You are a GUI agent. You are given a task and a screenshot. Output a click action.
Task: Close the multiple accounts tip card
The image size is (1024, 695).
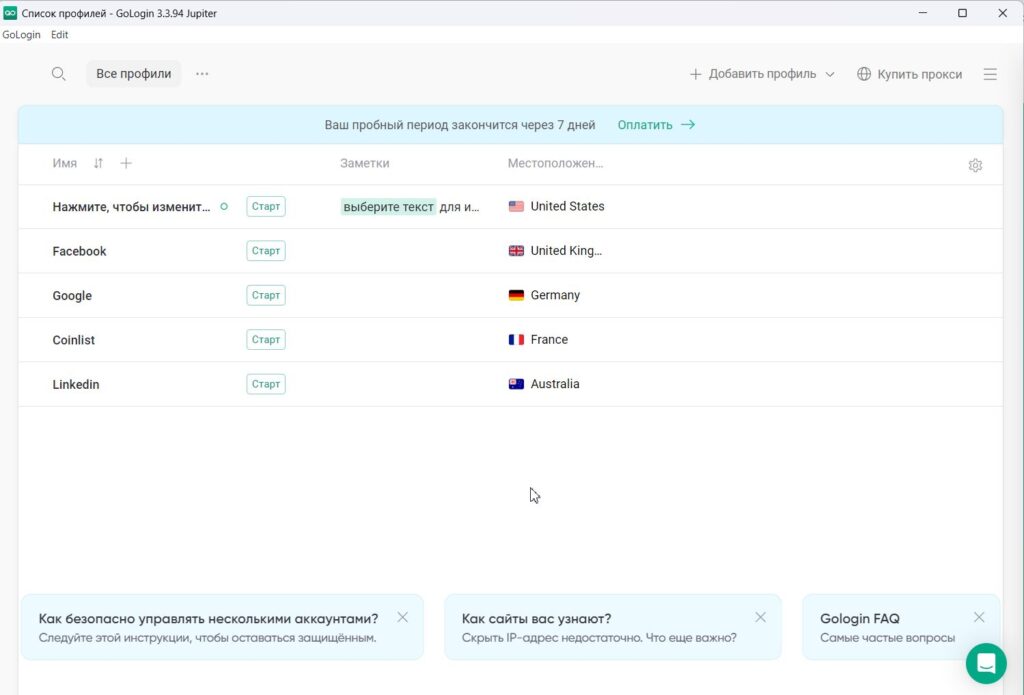[x=402, y=617]
